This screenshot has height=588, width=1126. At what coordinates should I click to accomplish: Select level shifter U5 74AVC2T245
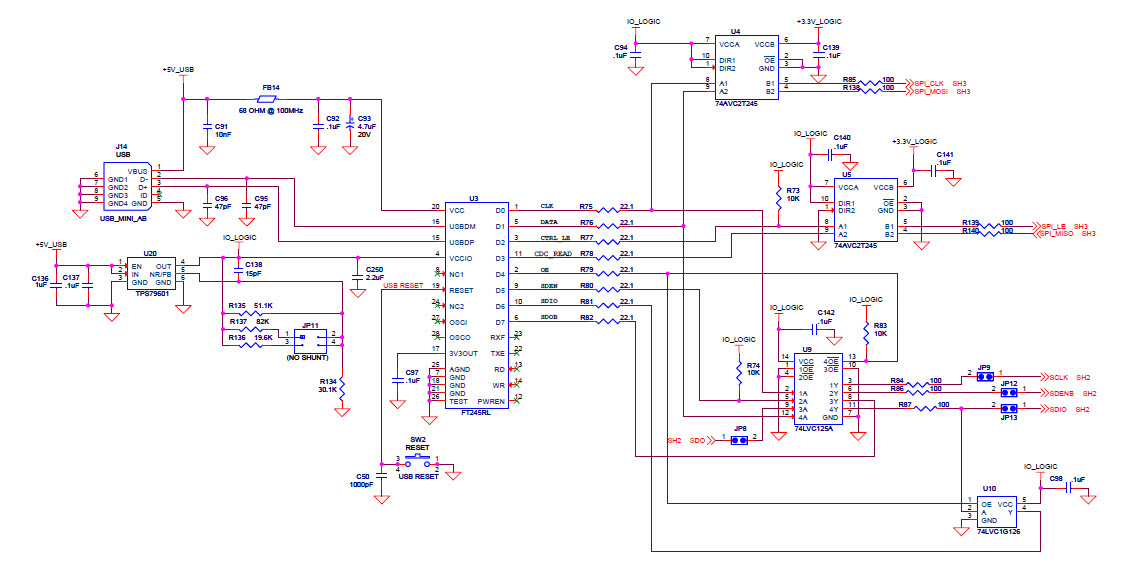tap(865, 210)
